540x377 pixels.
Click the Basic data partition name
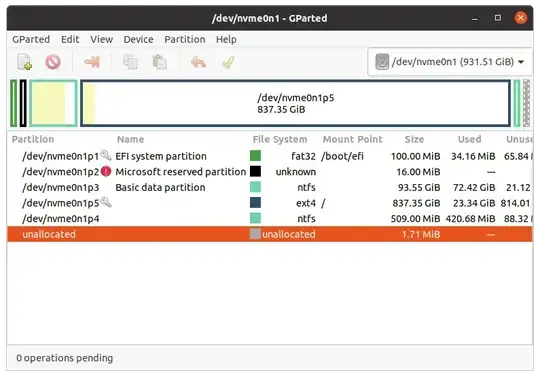(x=160, y=187)
